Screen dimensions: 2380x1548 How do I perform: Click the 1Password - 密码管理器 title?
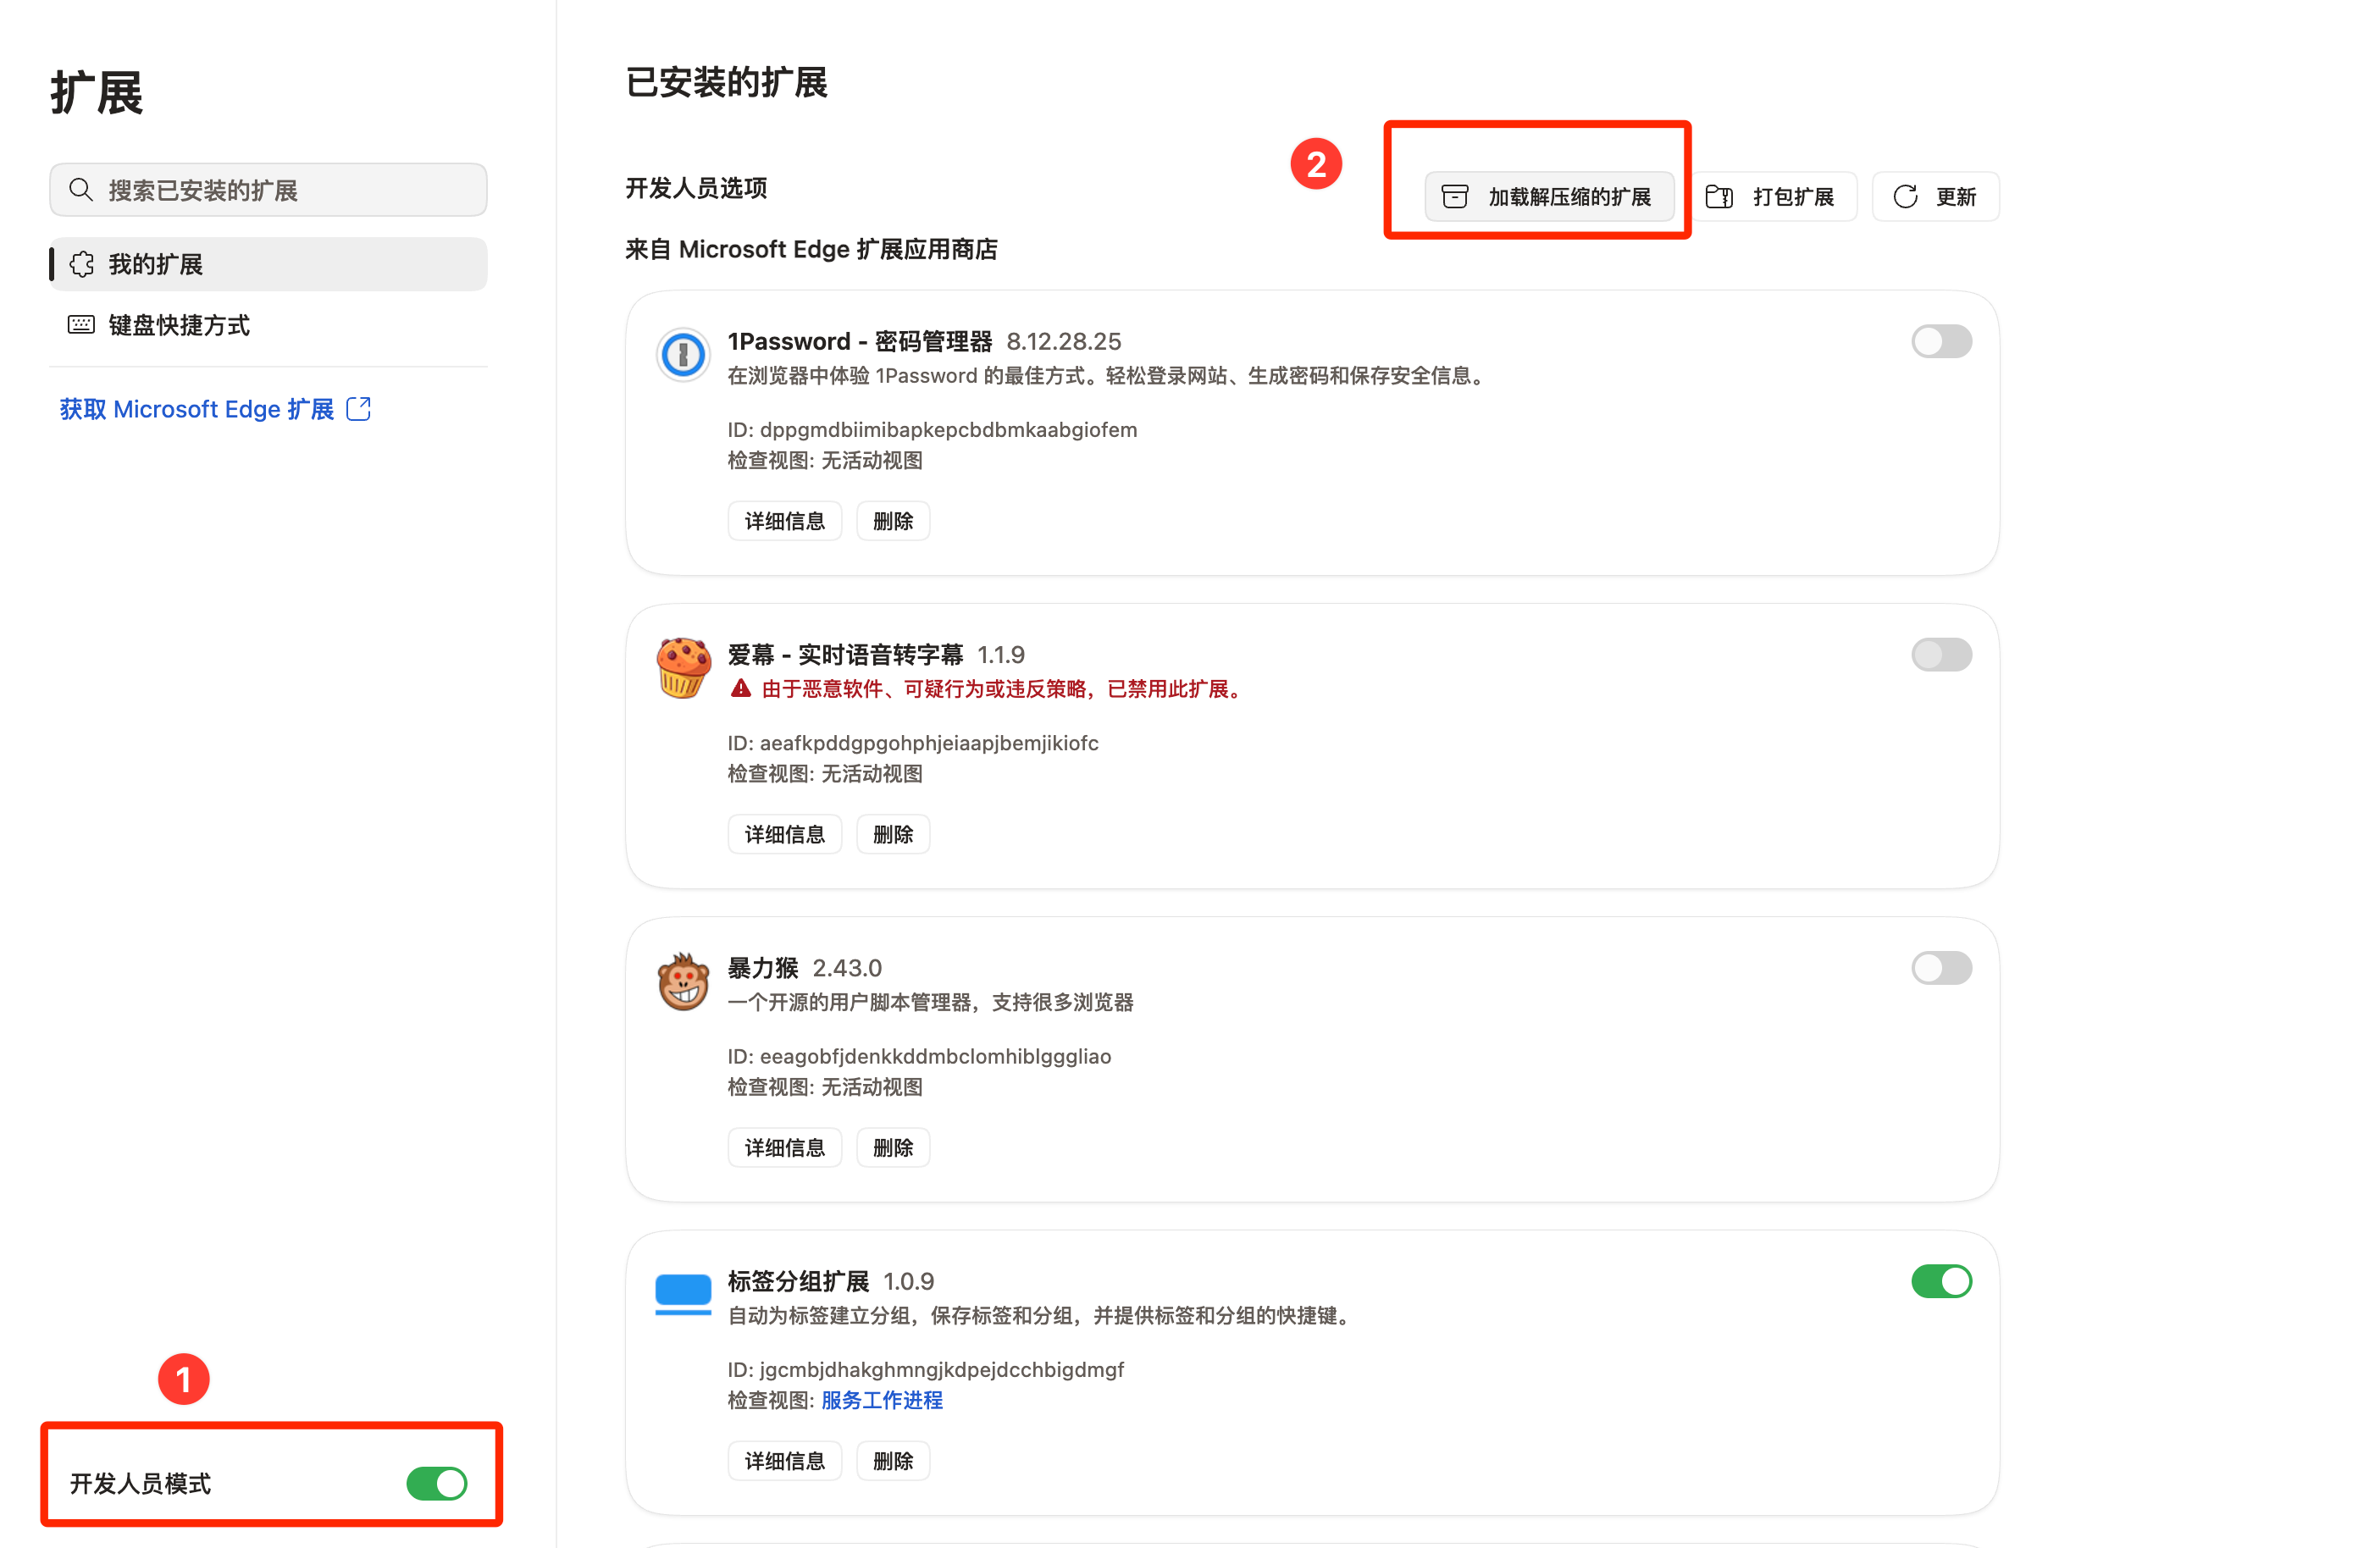point(859,342)
